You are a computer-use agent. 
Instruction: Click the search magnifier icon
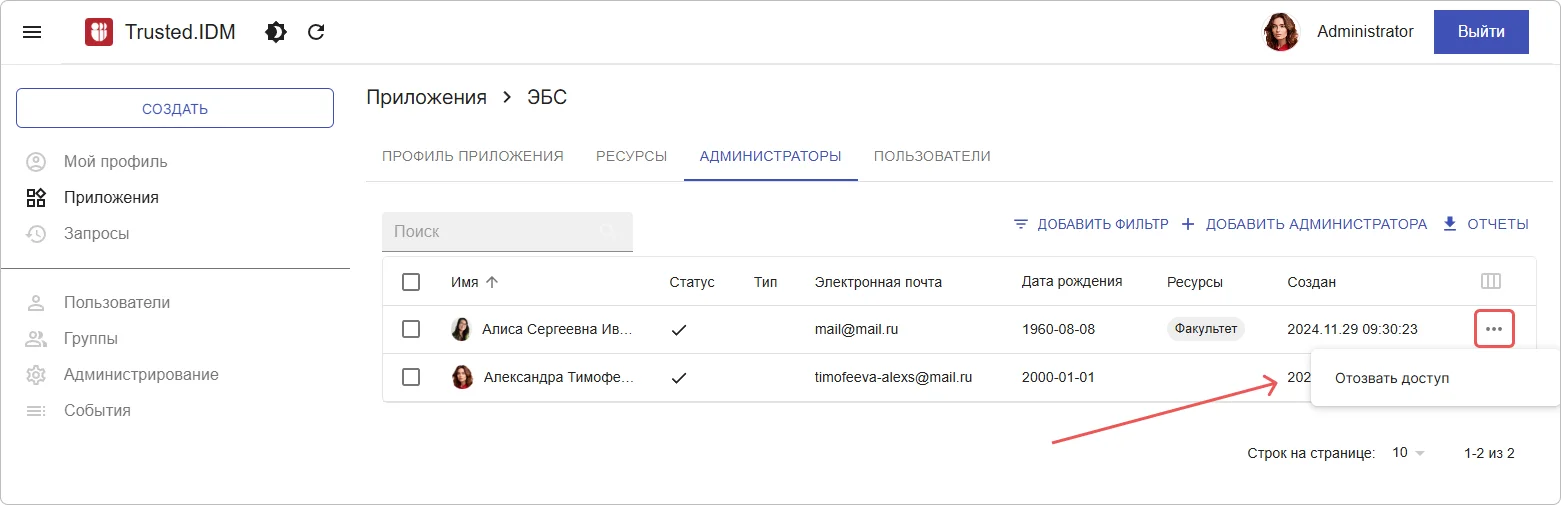pos(608,232)
